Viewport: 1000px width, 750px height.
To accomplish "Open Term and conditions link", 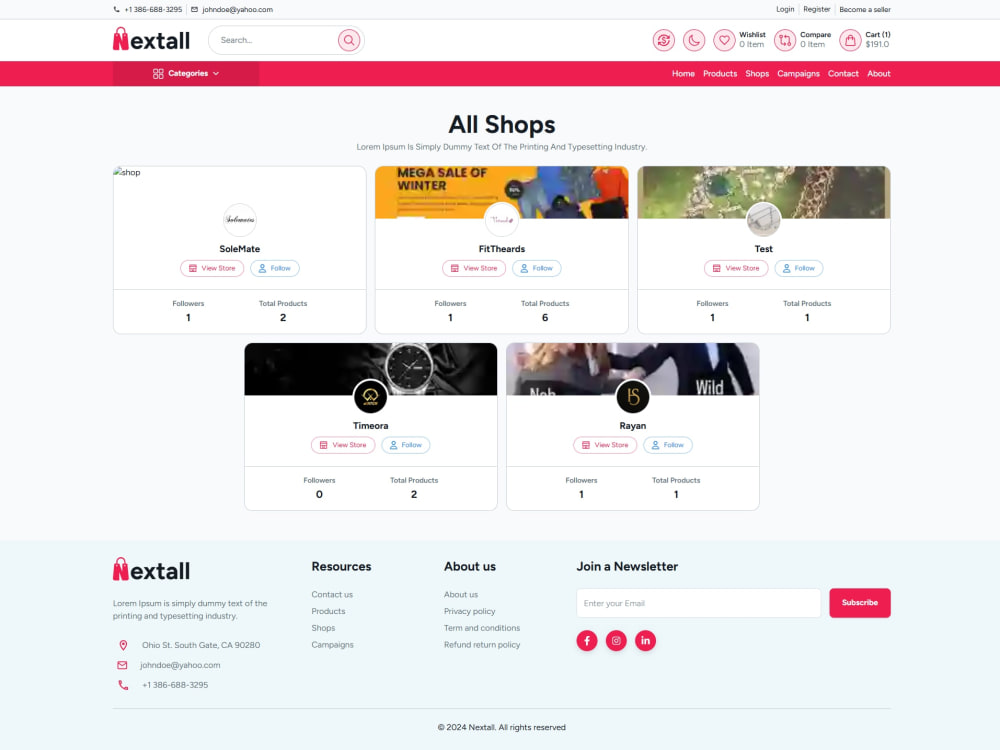I will pyautogui.click(x=482, y=628).
